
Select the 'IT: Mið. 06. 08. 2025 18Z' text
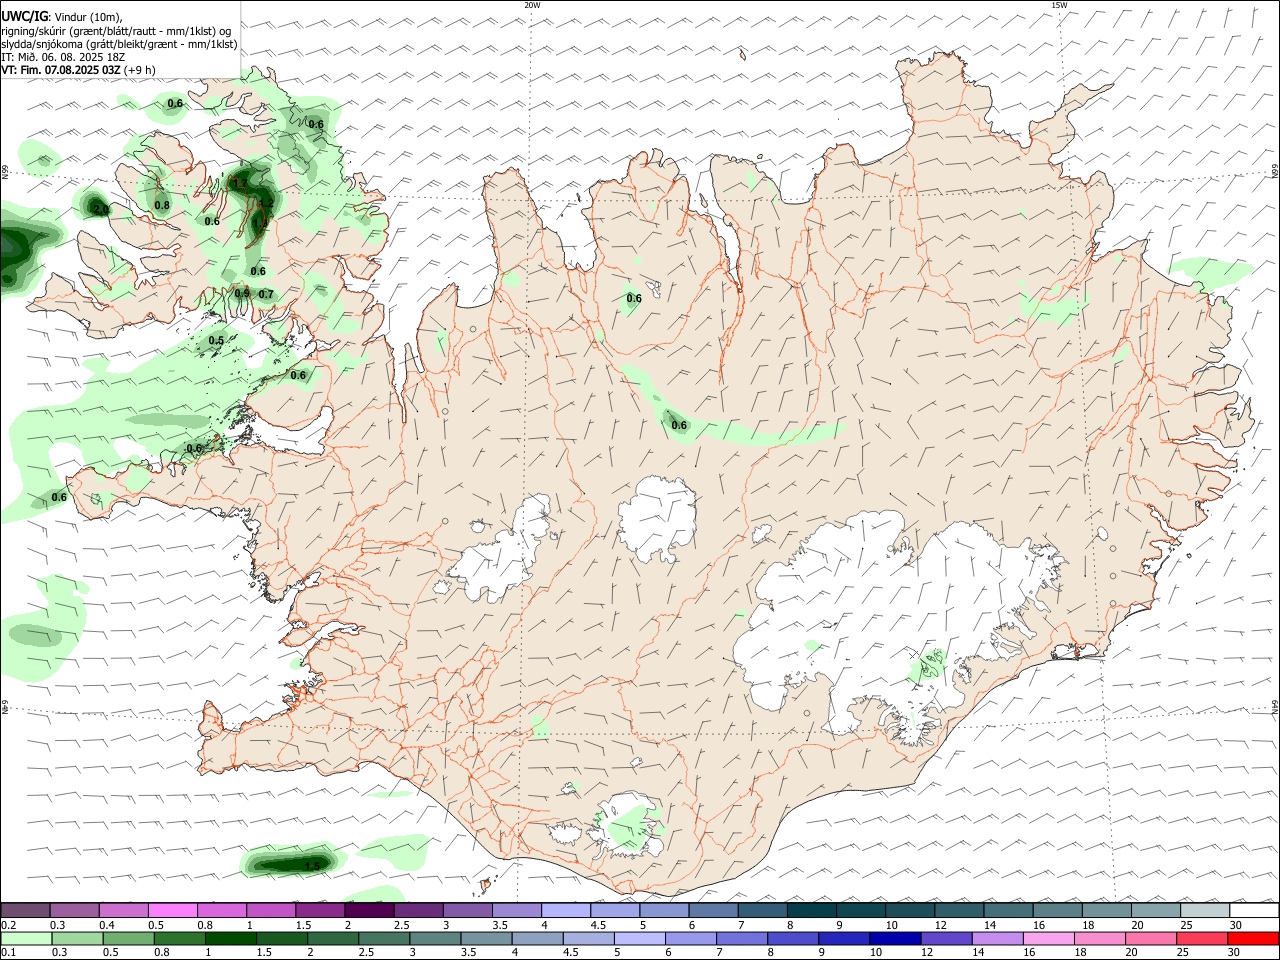(x=63, y=57)
